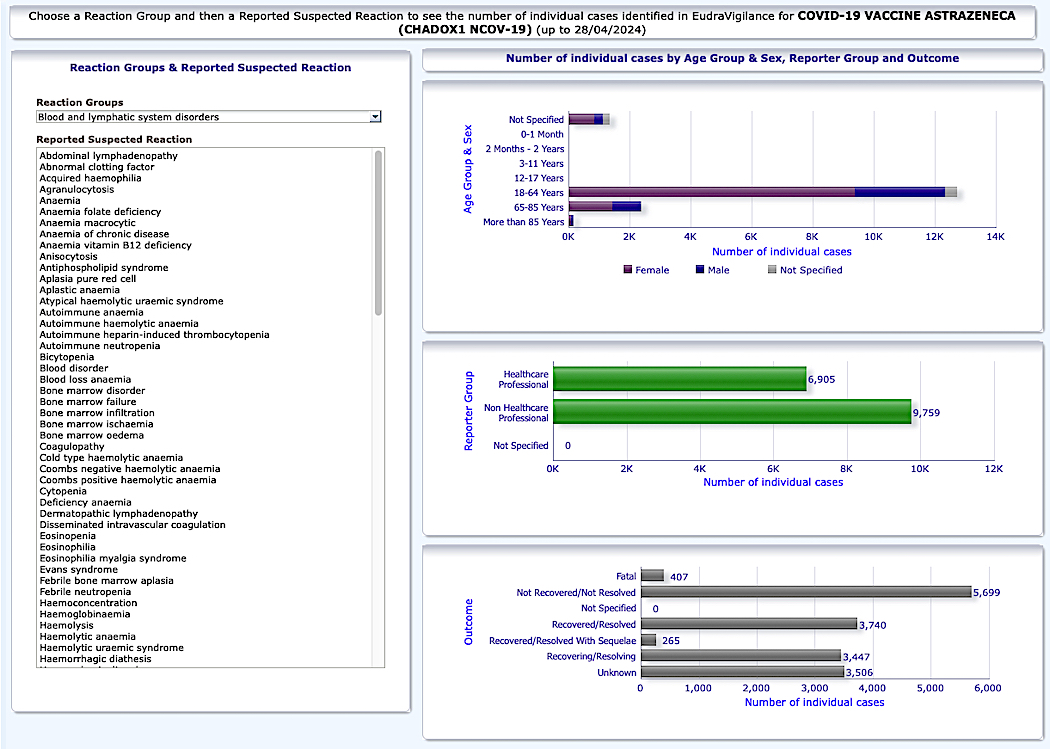Pick the 'Febrile neutropenia' reaction

coord(85,592)
